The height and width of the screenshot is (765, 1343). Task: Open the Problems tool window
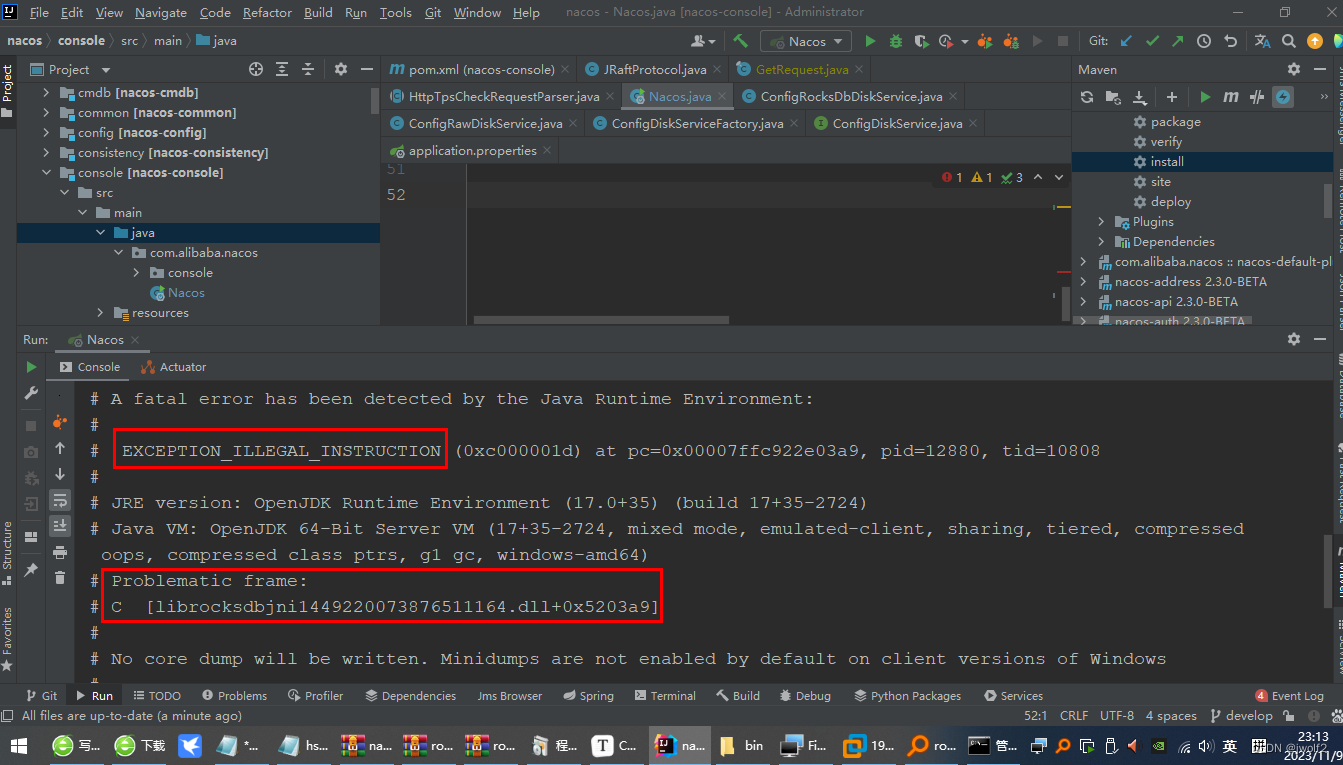(x=234, y=696)
